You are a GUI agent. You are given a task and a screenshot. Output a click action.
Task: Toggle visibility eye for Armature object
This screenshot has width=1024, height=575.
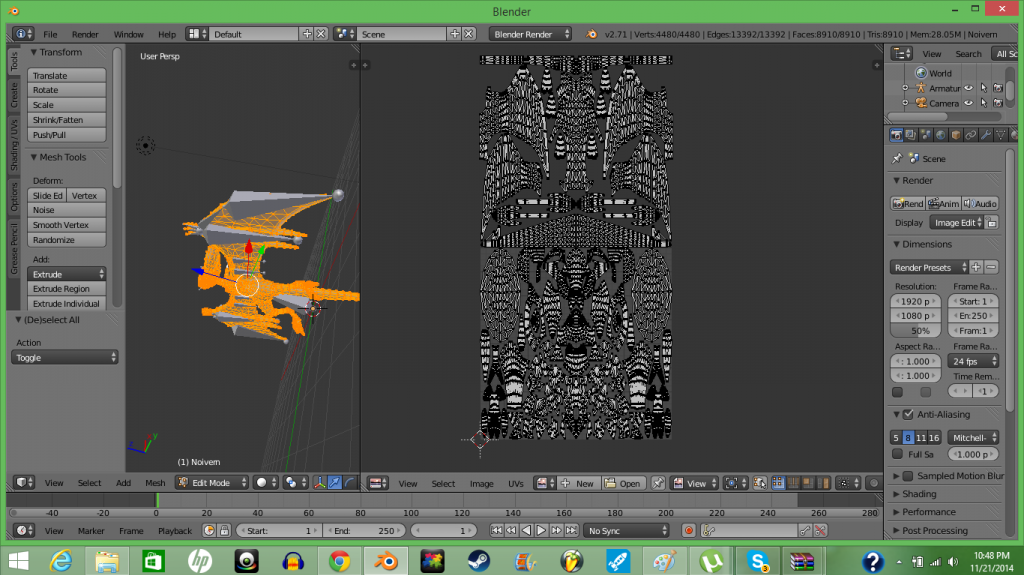pos(968,88)
